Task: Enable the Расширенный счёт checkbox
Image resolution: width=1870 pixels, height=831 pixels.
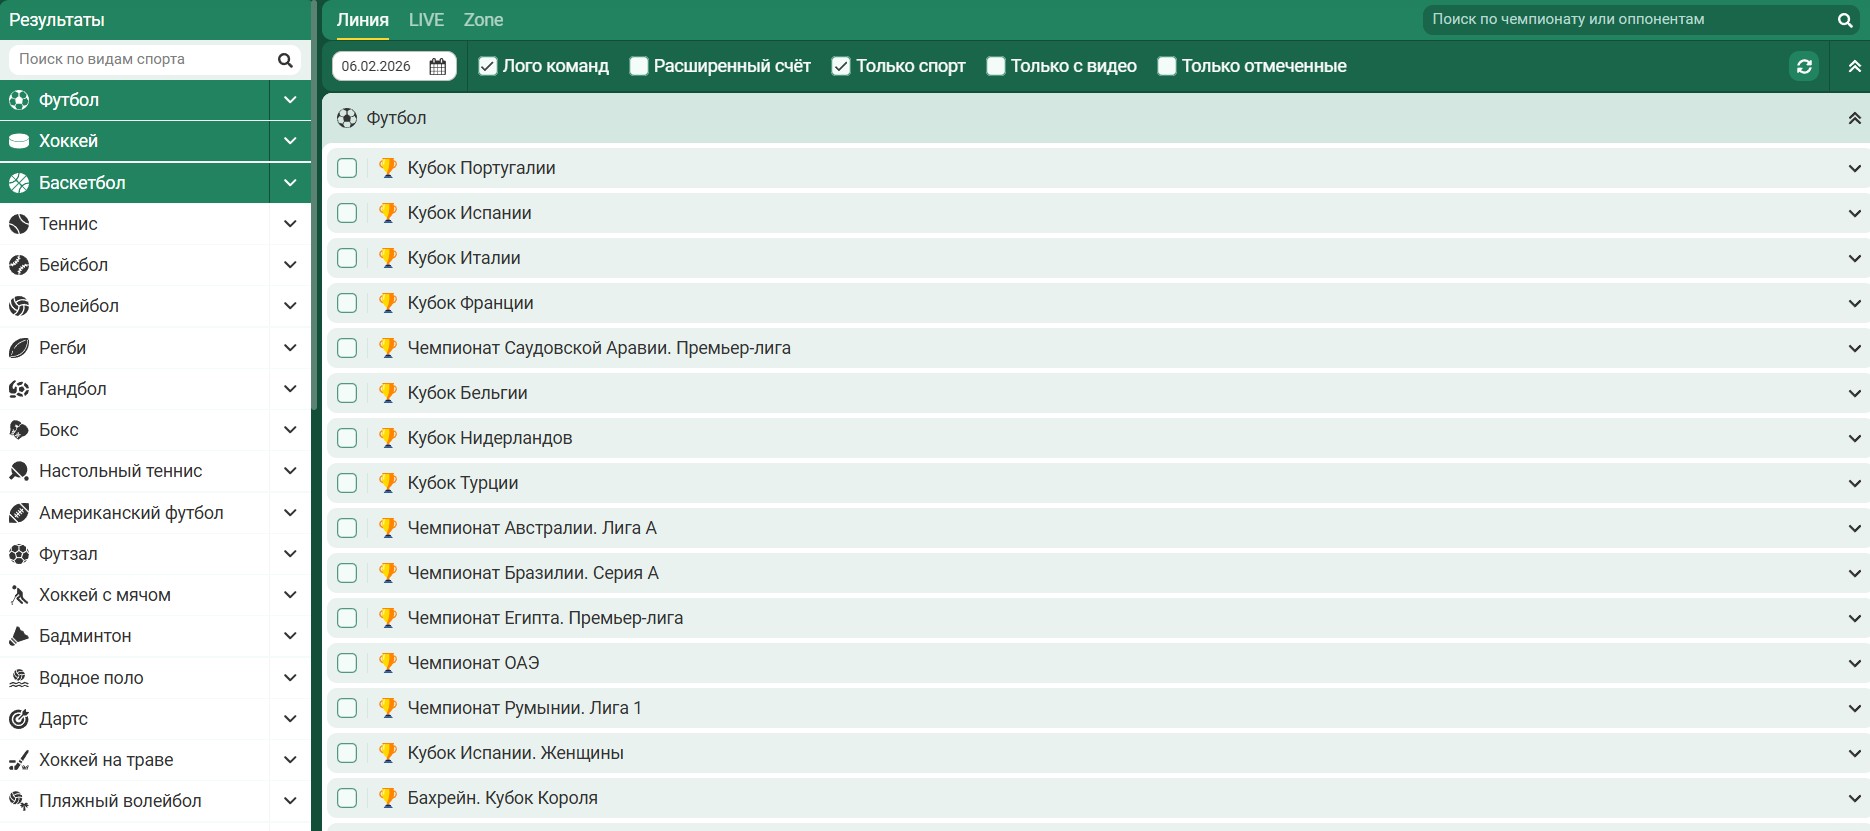Action: pos(639,66)
